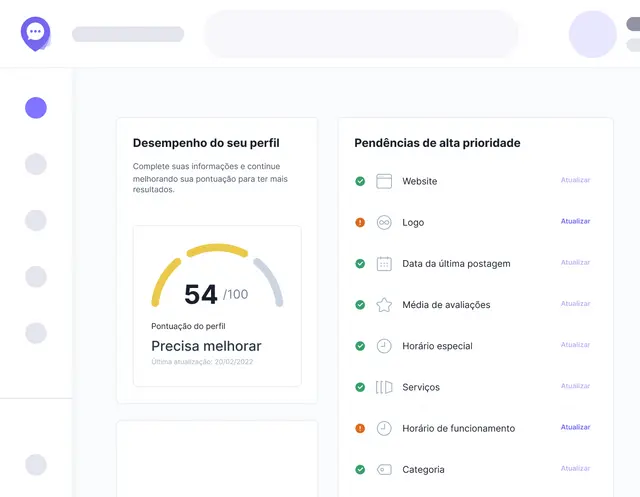Image resolution: width=640 pixels, height=497 pixels.
Task: Click orange warning status for Horário de funcionamento
Action: (x=360, y=428)
